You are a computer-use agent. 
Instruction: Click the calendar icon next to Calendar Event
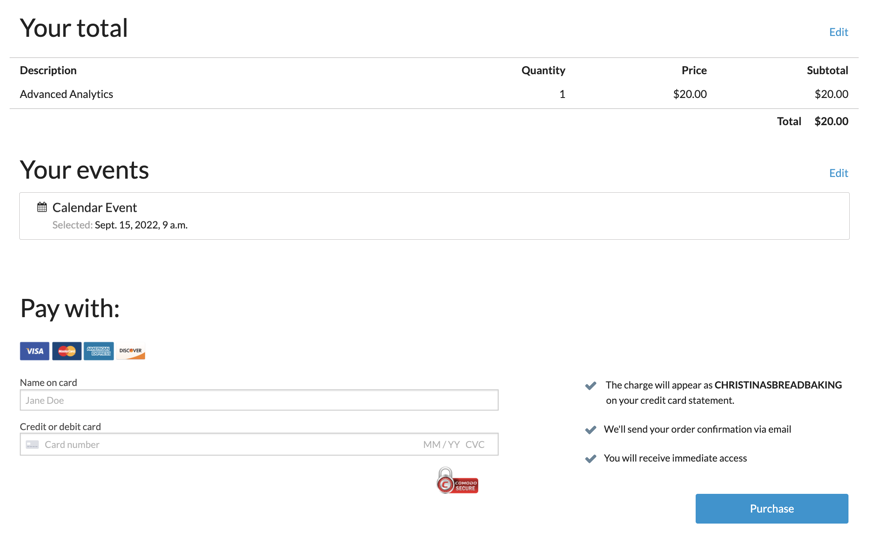42,207
